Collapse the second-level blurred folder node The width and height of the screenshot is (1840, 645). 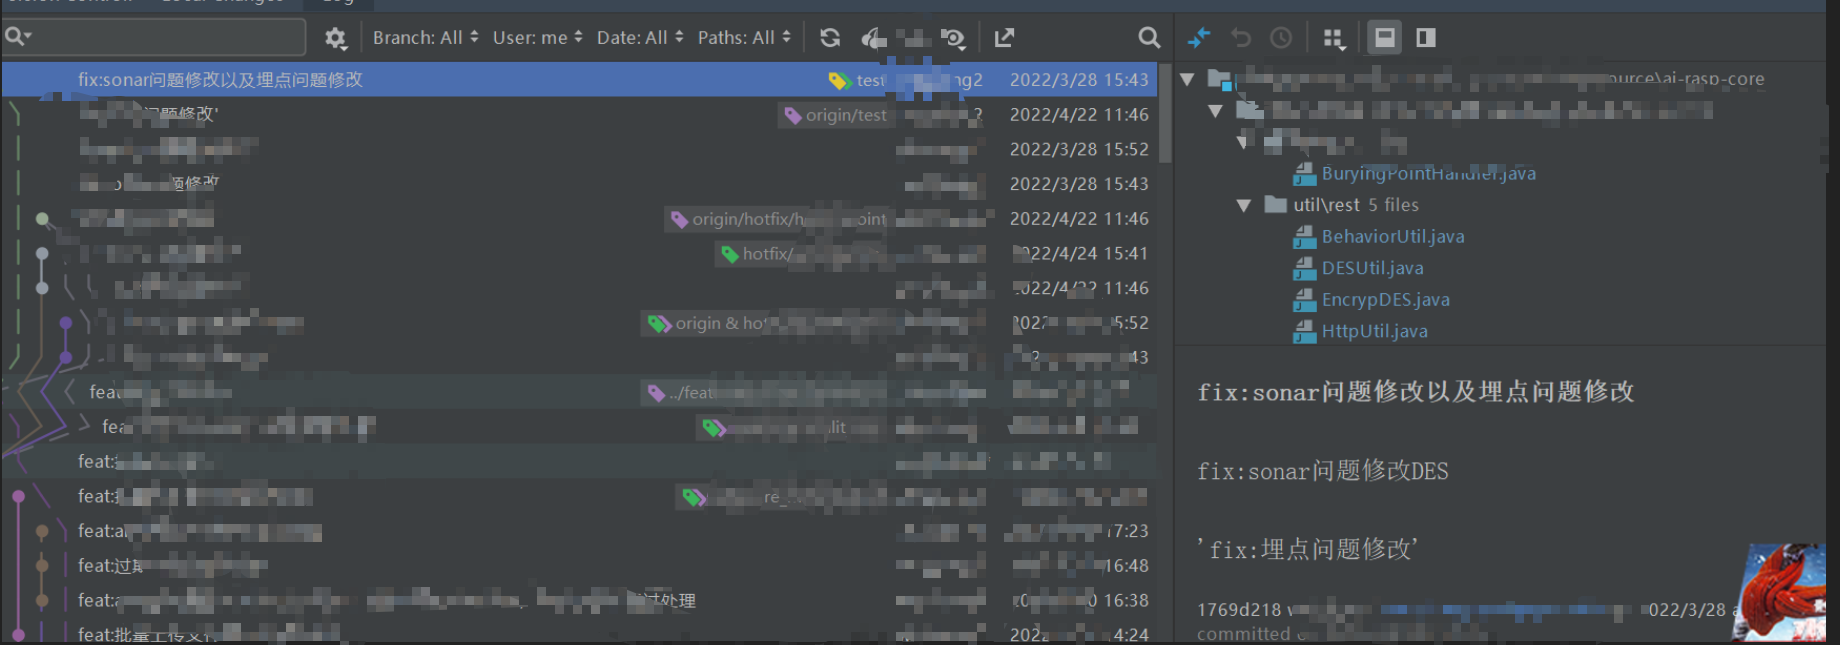(1216, 111)
